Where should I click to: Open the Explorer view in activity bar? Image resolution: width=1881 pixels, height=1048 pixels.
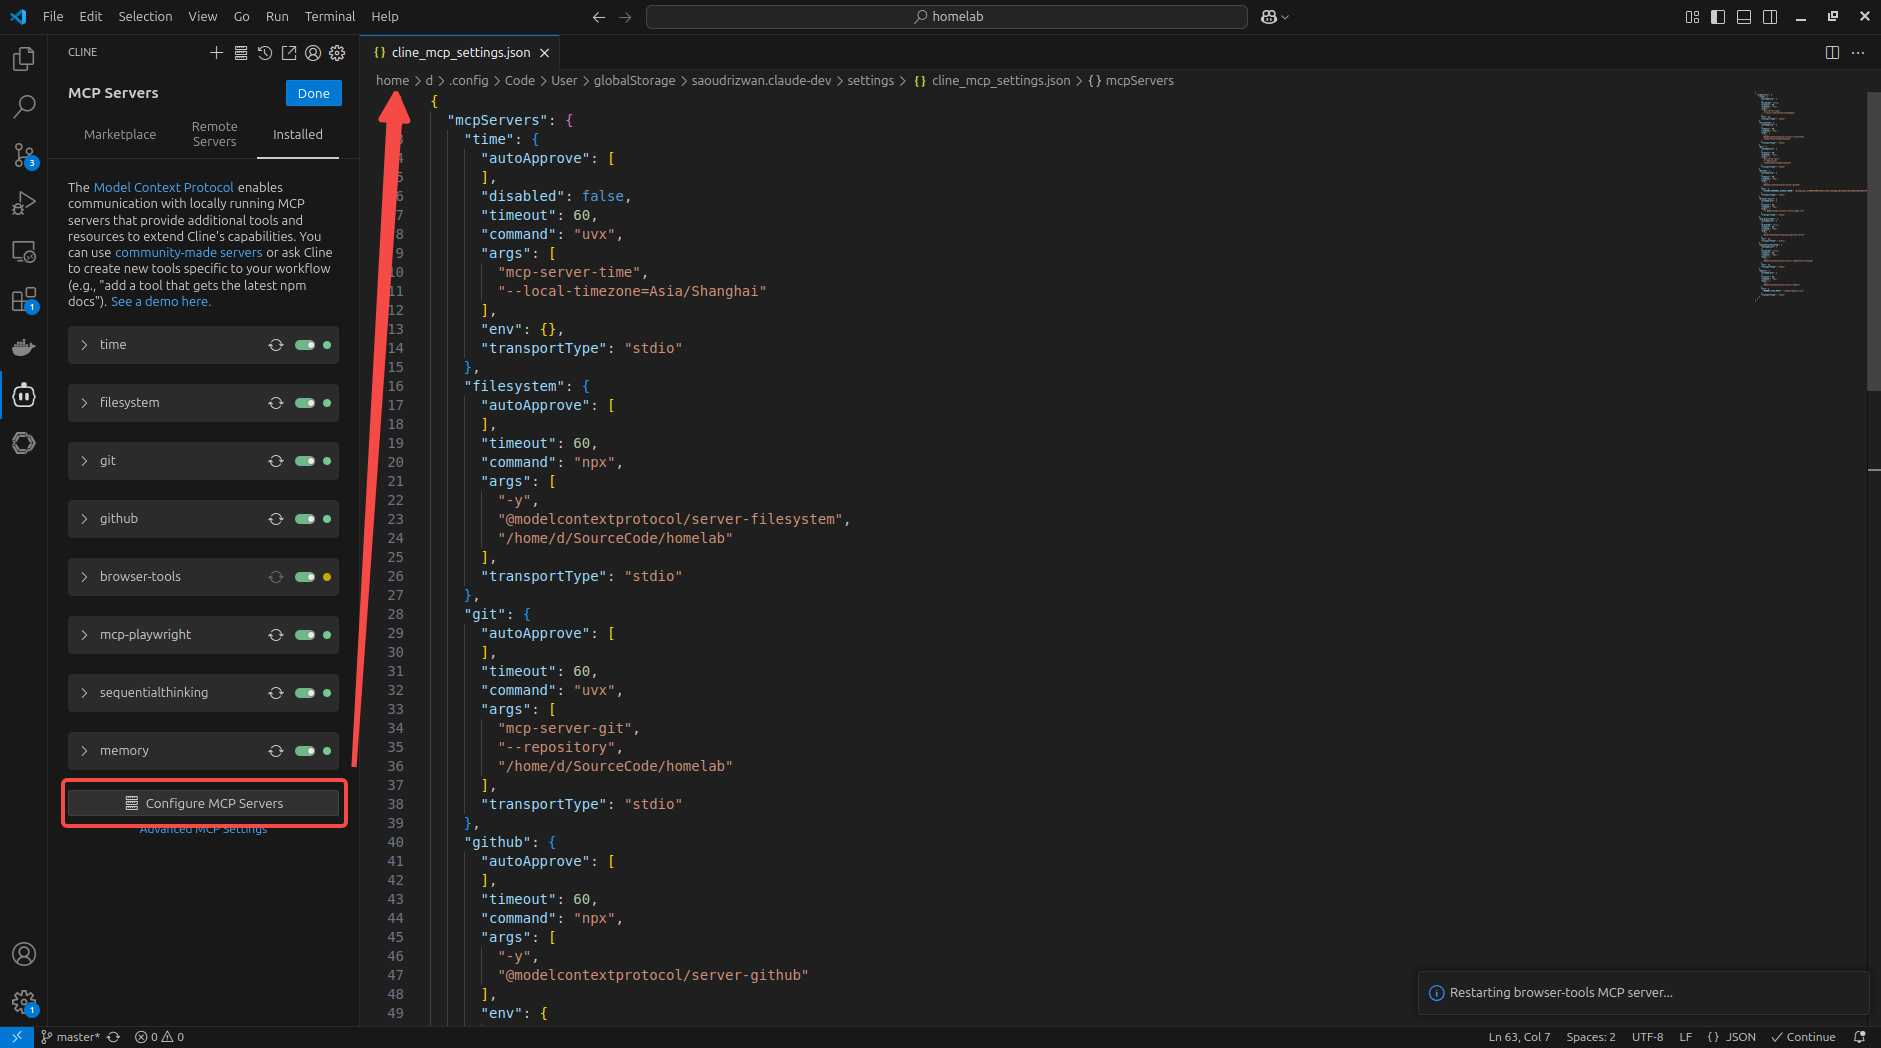pyautogui.click(x=24, y=59)
